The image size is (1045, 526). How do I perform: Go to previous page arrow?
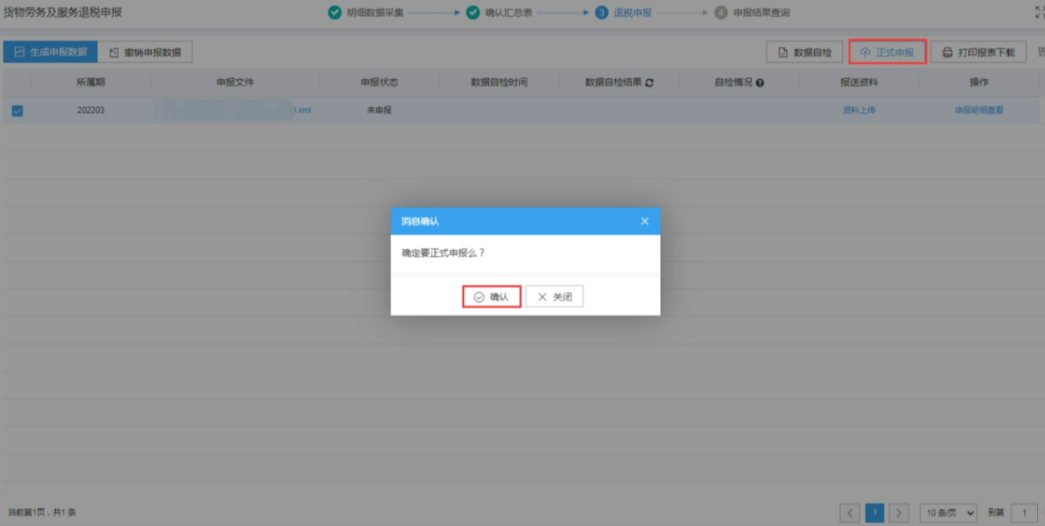click(x=850, y=513)
